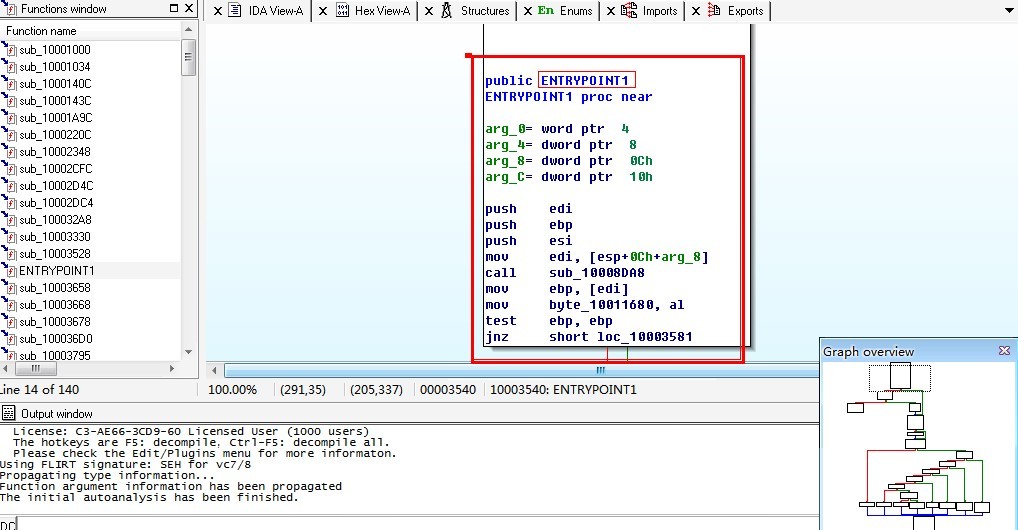Close the Graph overview panel

click(x=1004, y=351)
